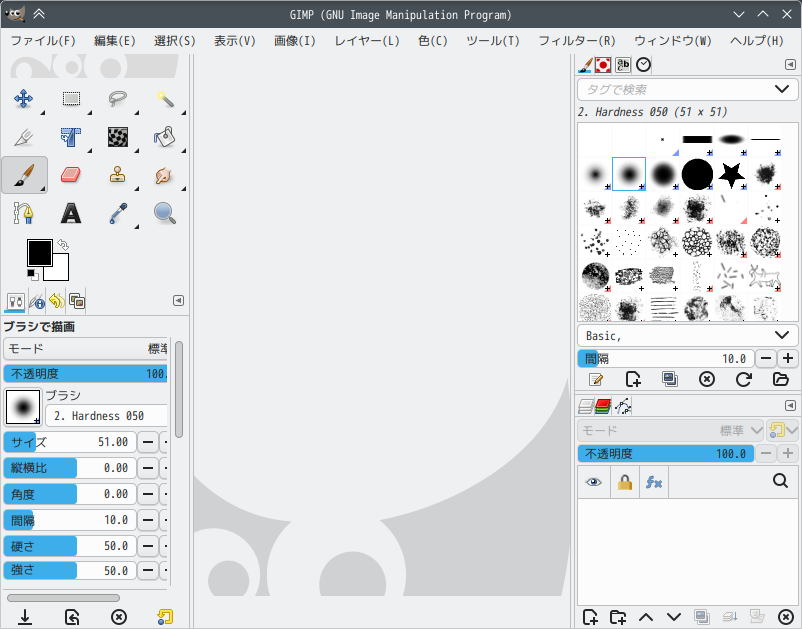
Task: Select the star-shaped brush thumbnail
Action: [x=731, y=175]
